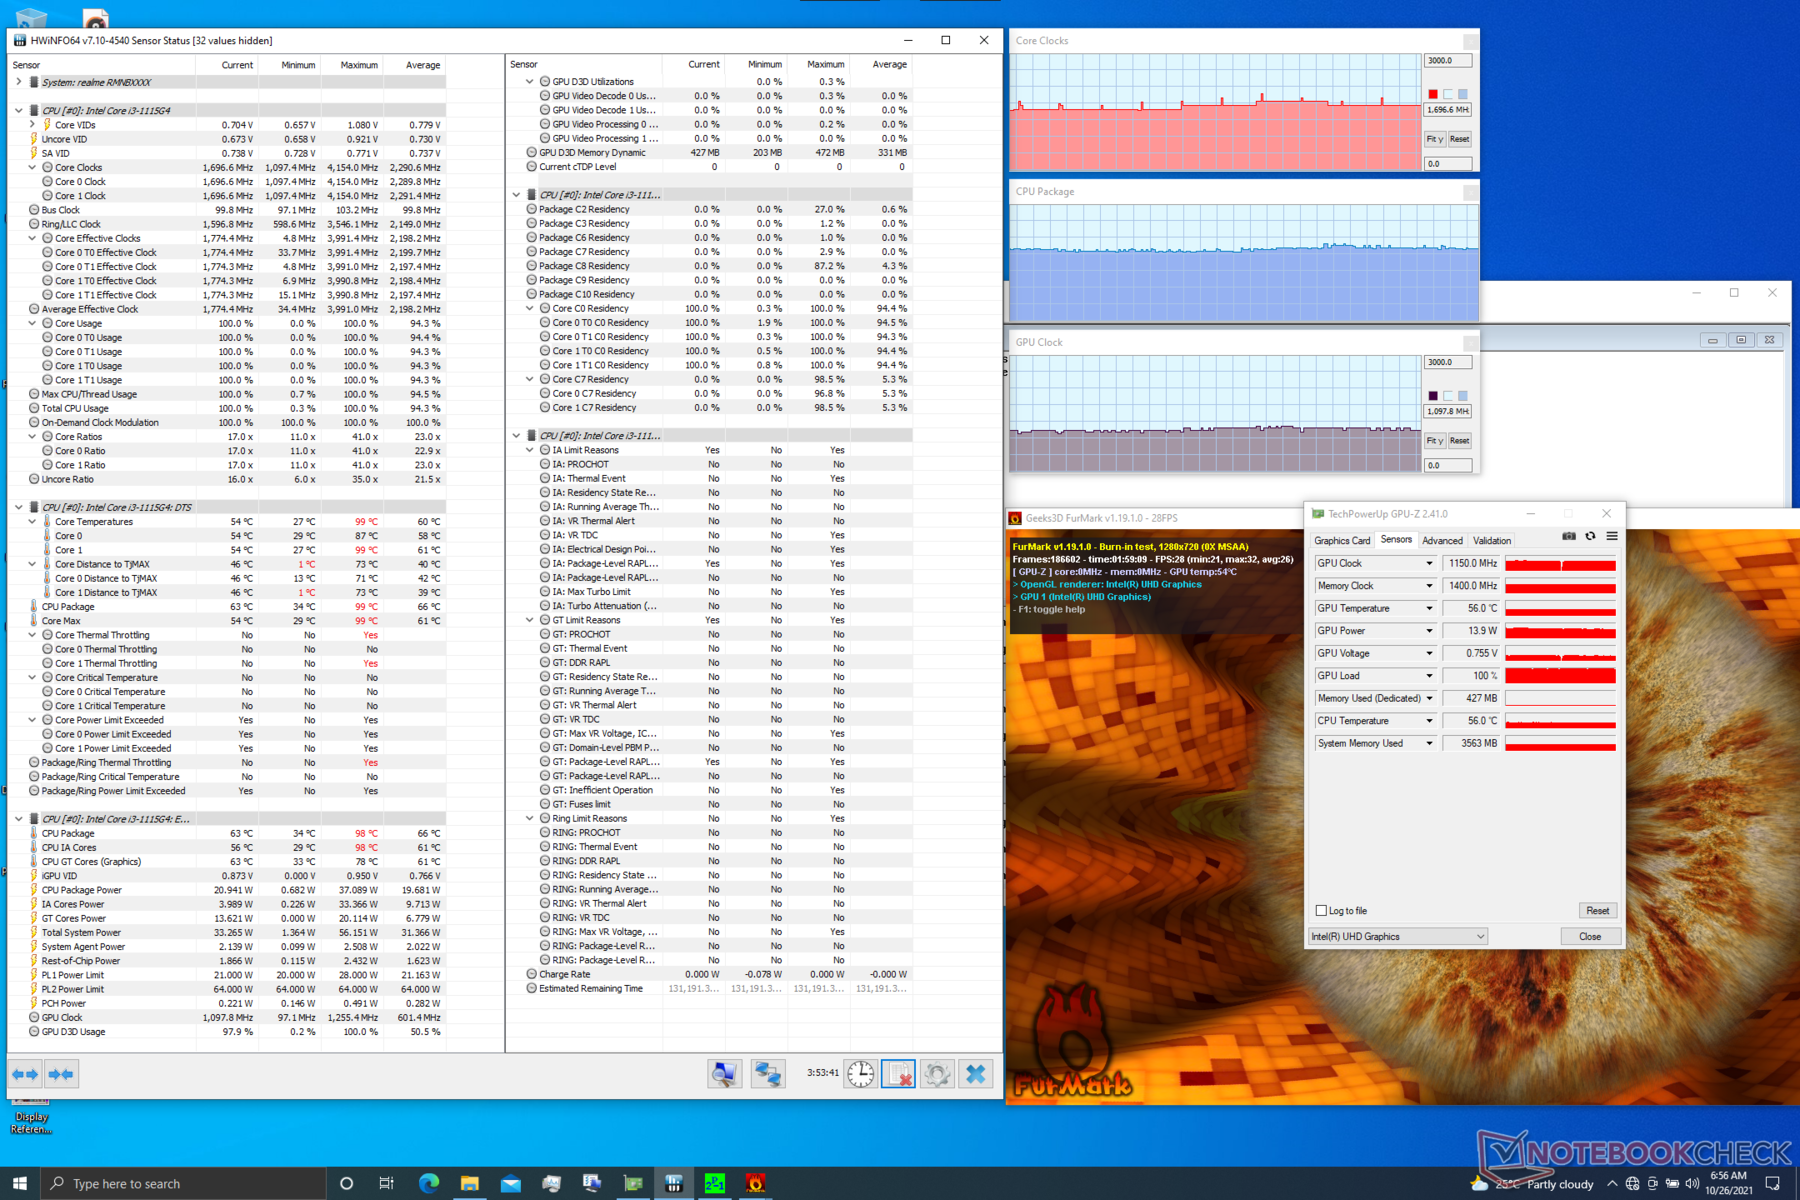1800x1200 pixels.
Task: Collapse the GT Limit Reasons node
Action: pos(530,620)
